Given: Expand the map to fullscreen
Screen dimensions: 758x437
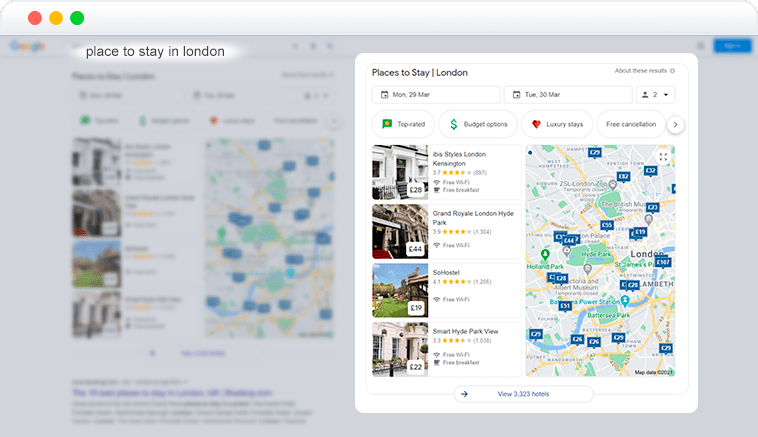Looking at the screenshot, I should [x=663, y=157].
